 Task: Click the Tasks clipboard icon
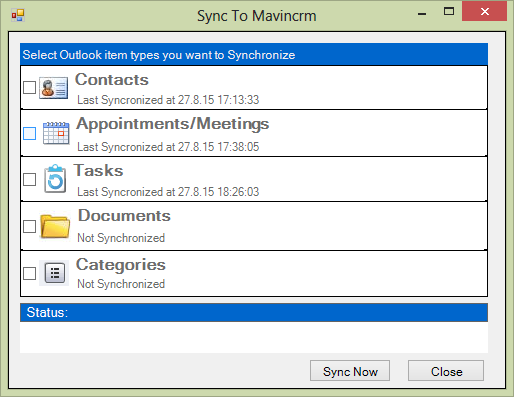(x=55, y=179)
